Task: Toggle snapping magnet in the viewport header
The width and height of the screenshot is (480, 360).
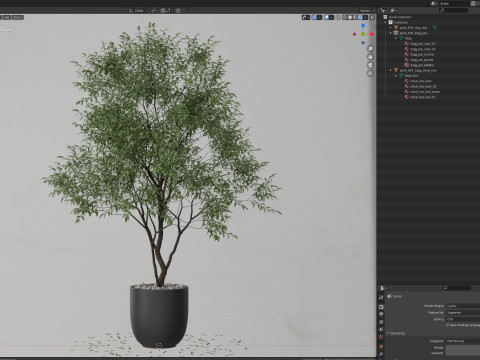Action: point(163,11)
